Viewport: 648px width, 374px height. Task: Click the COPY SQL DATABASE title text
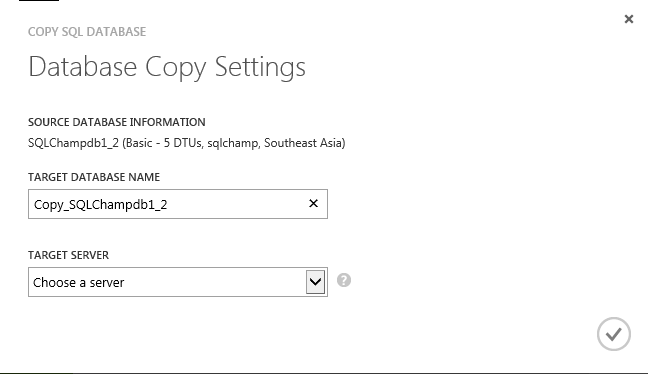87,32
